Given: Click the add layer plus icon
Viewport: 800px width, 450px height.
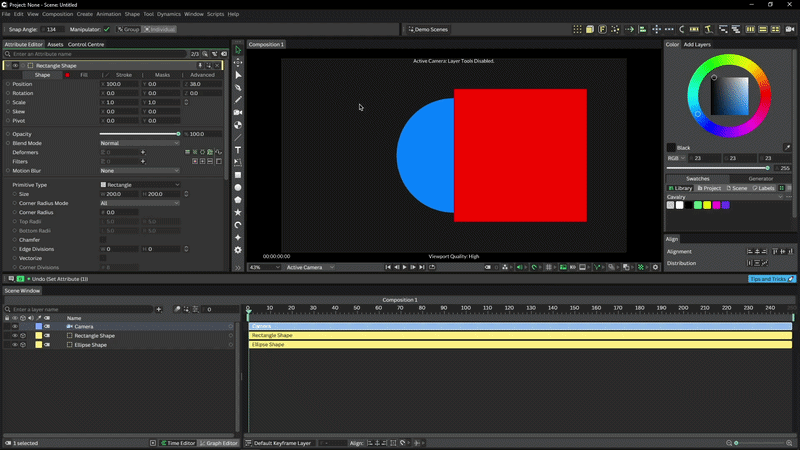Looking at the screenshot, I should click(159, 309).
